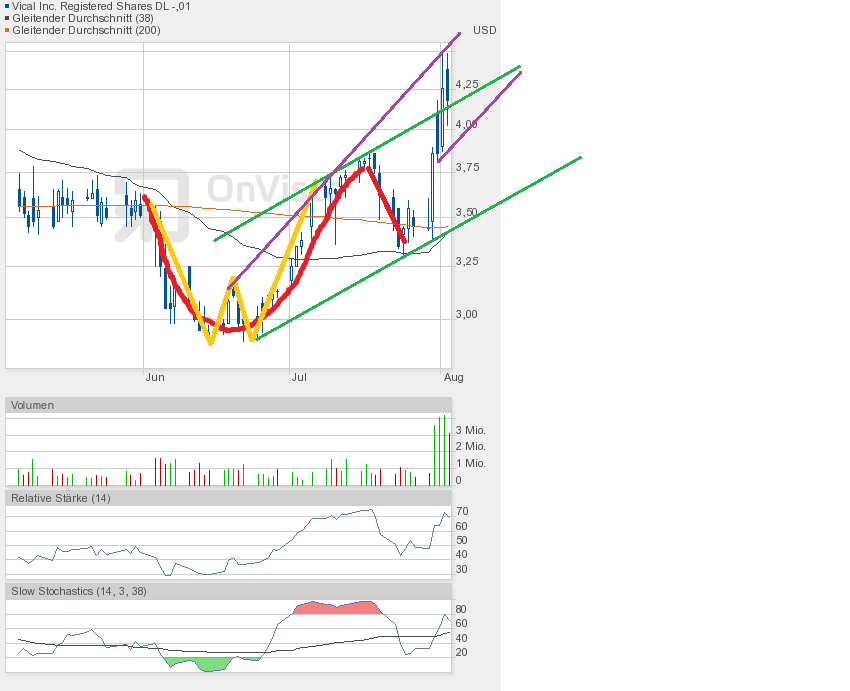850x691 pixels.
Task: Click the 3,75 price axis label
Action: coord(467,167)
